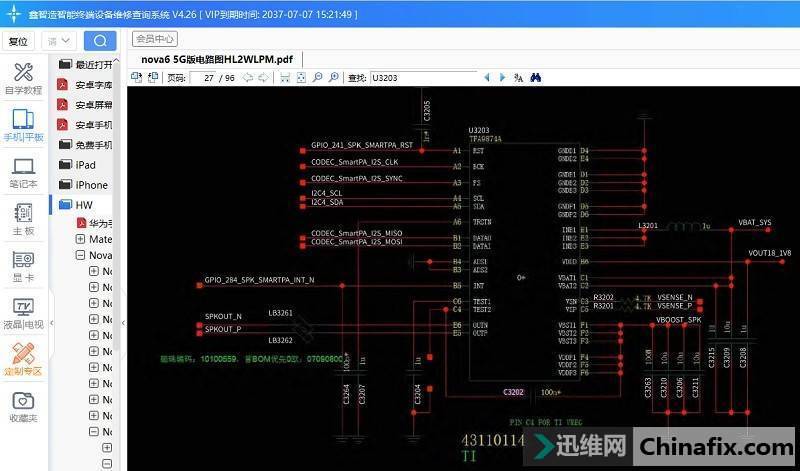Open the dropdown next to 复位

pyautogui.click(x=59, y=41)
